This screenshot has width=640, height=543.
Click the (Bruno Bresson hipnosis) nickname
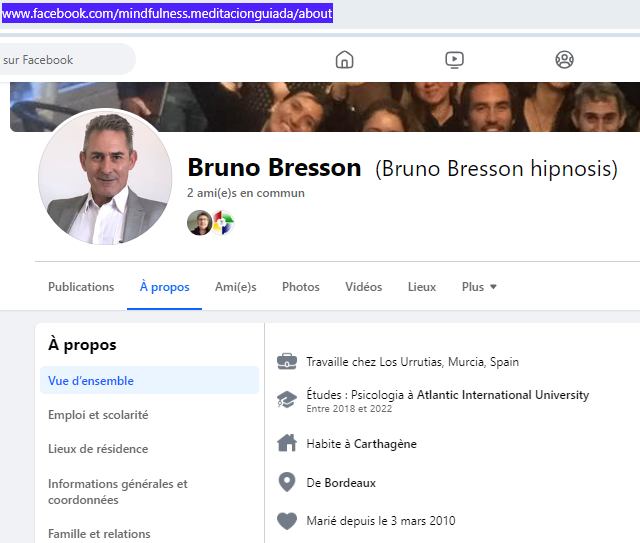coord(496,168)
